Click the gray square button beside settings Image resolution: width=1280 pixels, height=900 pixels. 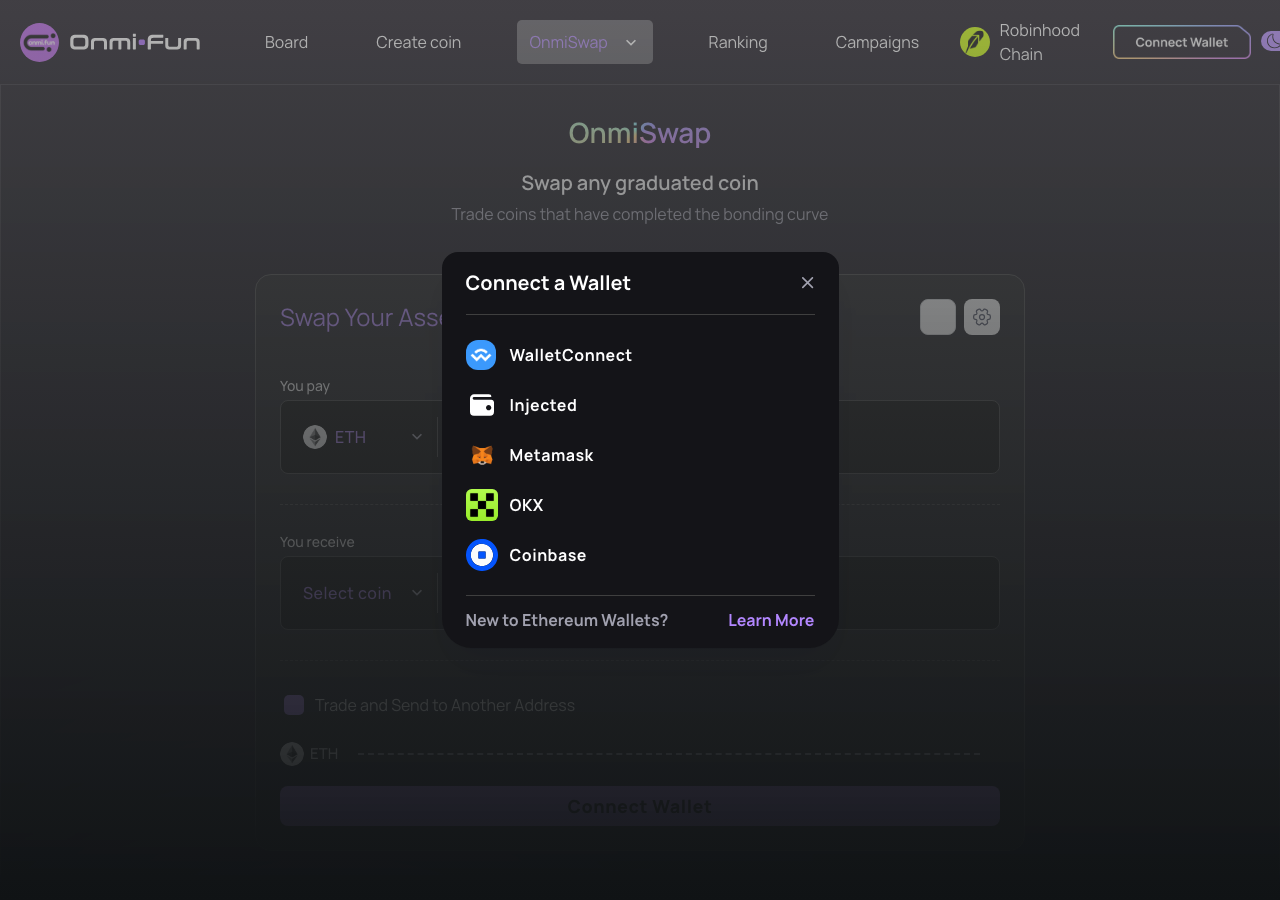pos(938,317)
